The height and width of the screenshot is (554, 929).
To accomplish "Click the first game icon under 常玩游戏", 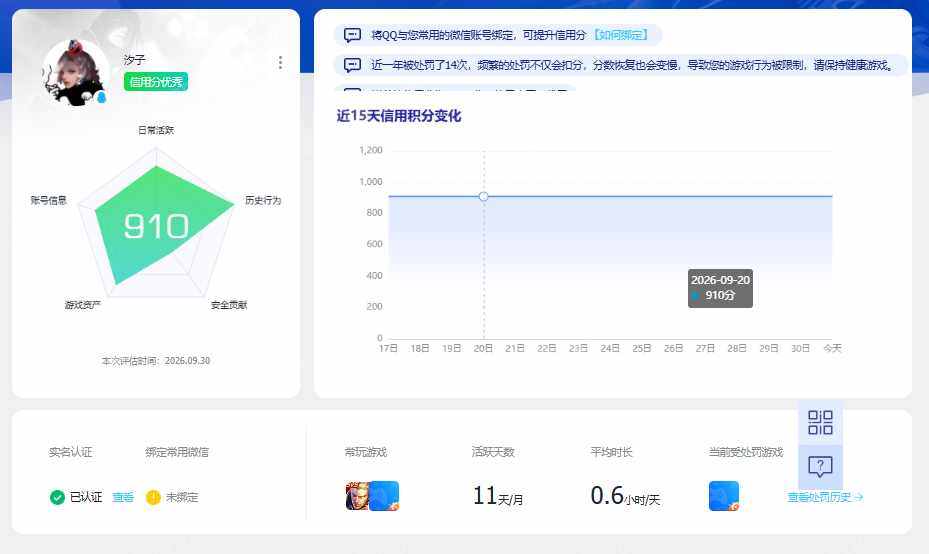I will 357,497.
